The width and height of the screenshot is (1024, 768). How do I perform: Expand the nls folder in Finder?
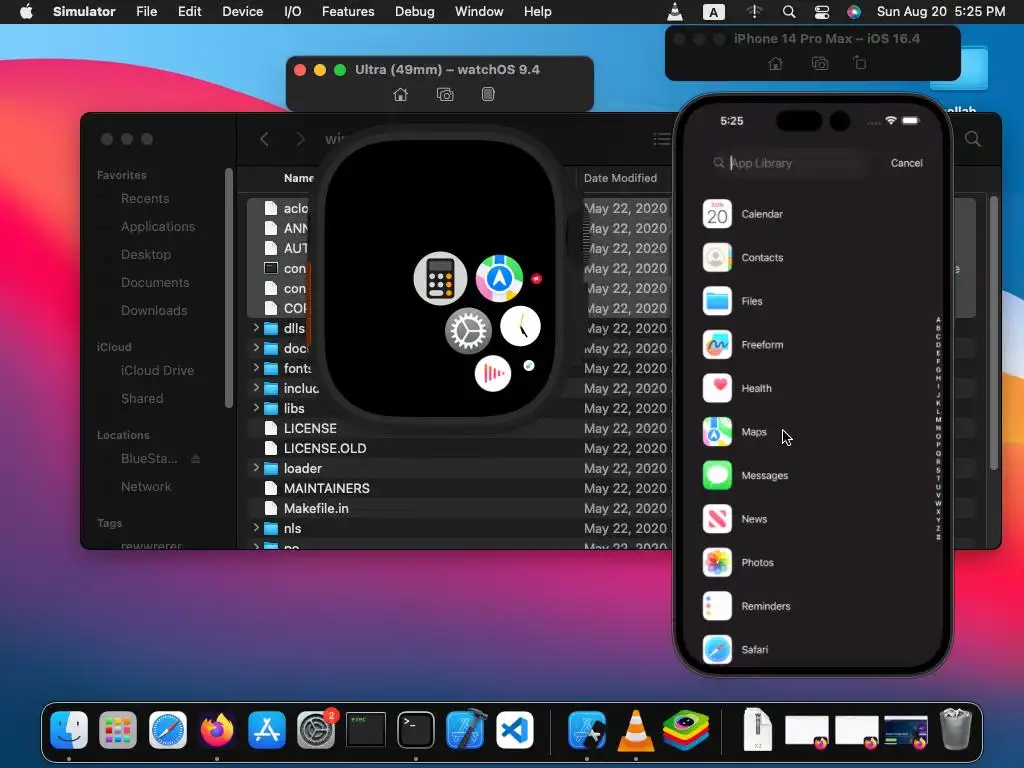point(256,528)
